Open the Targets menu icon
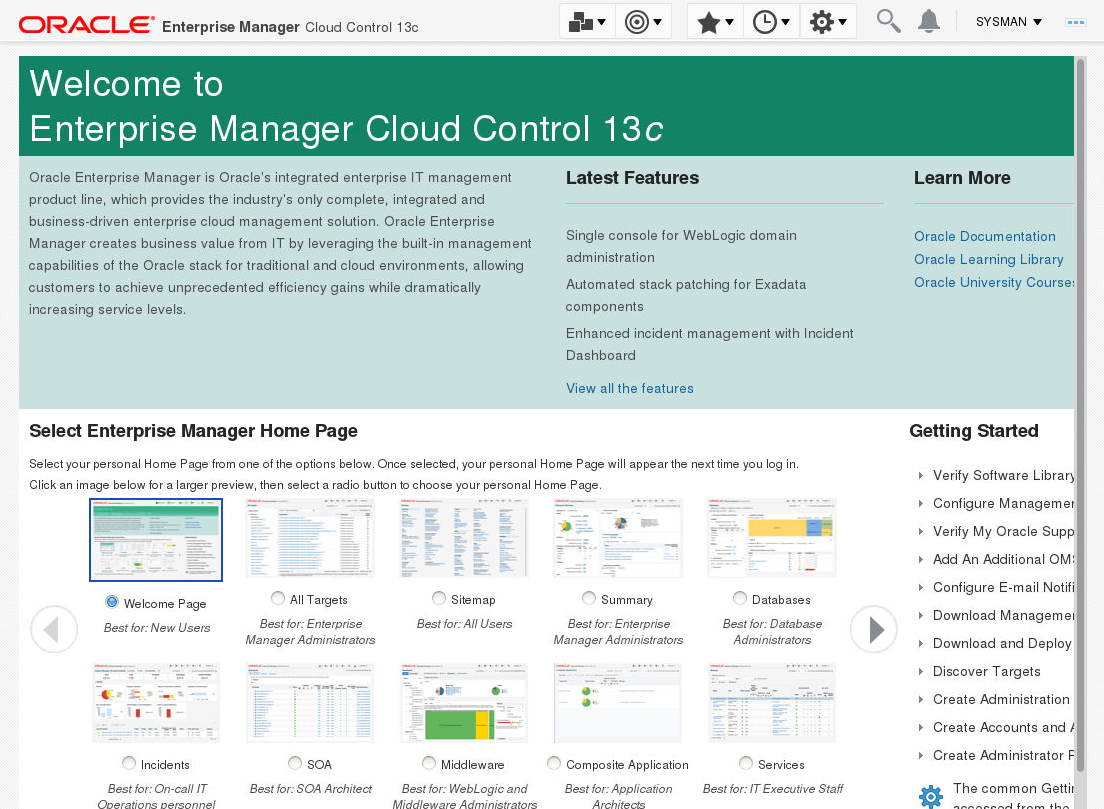 point(643,22)
